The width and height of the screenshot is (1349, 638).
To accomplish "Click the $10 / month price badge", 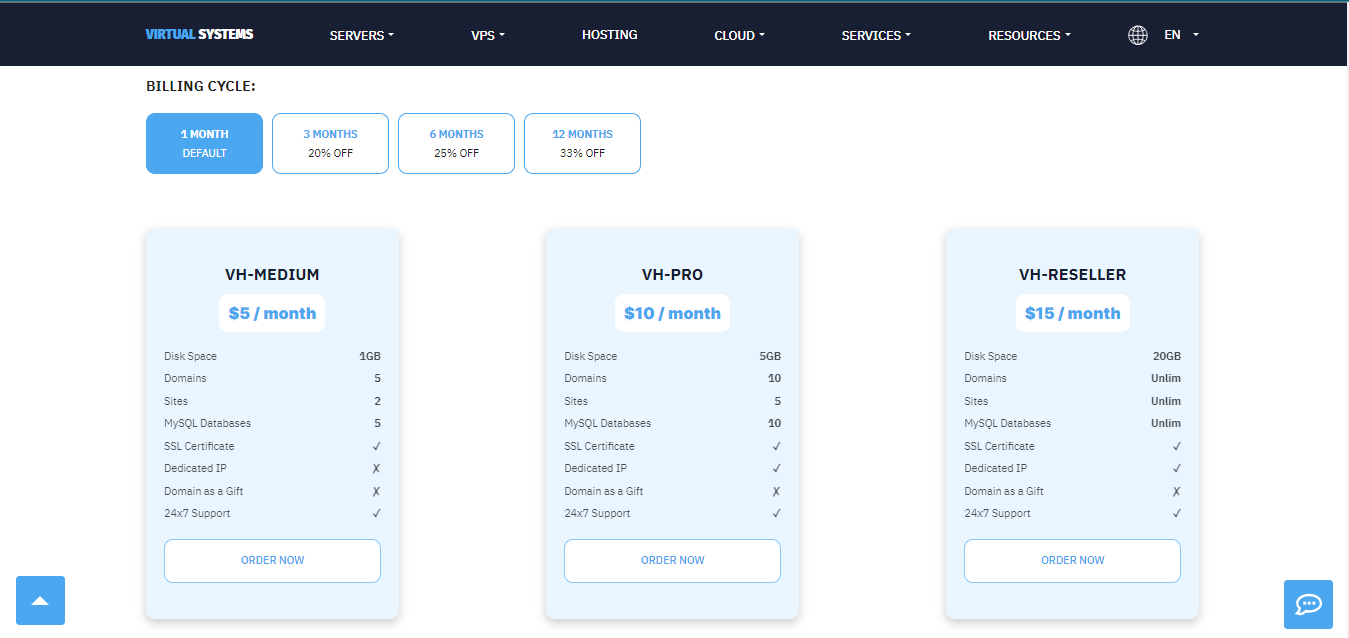I will [x=672, y=313].
